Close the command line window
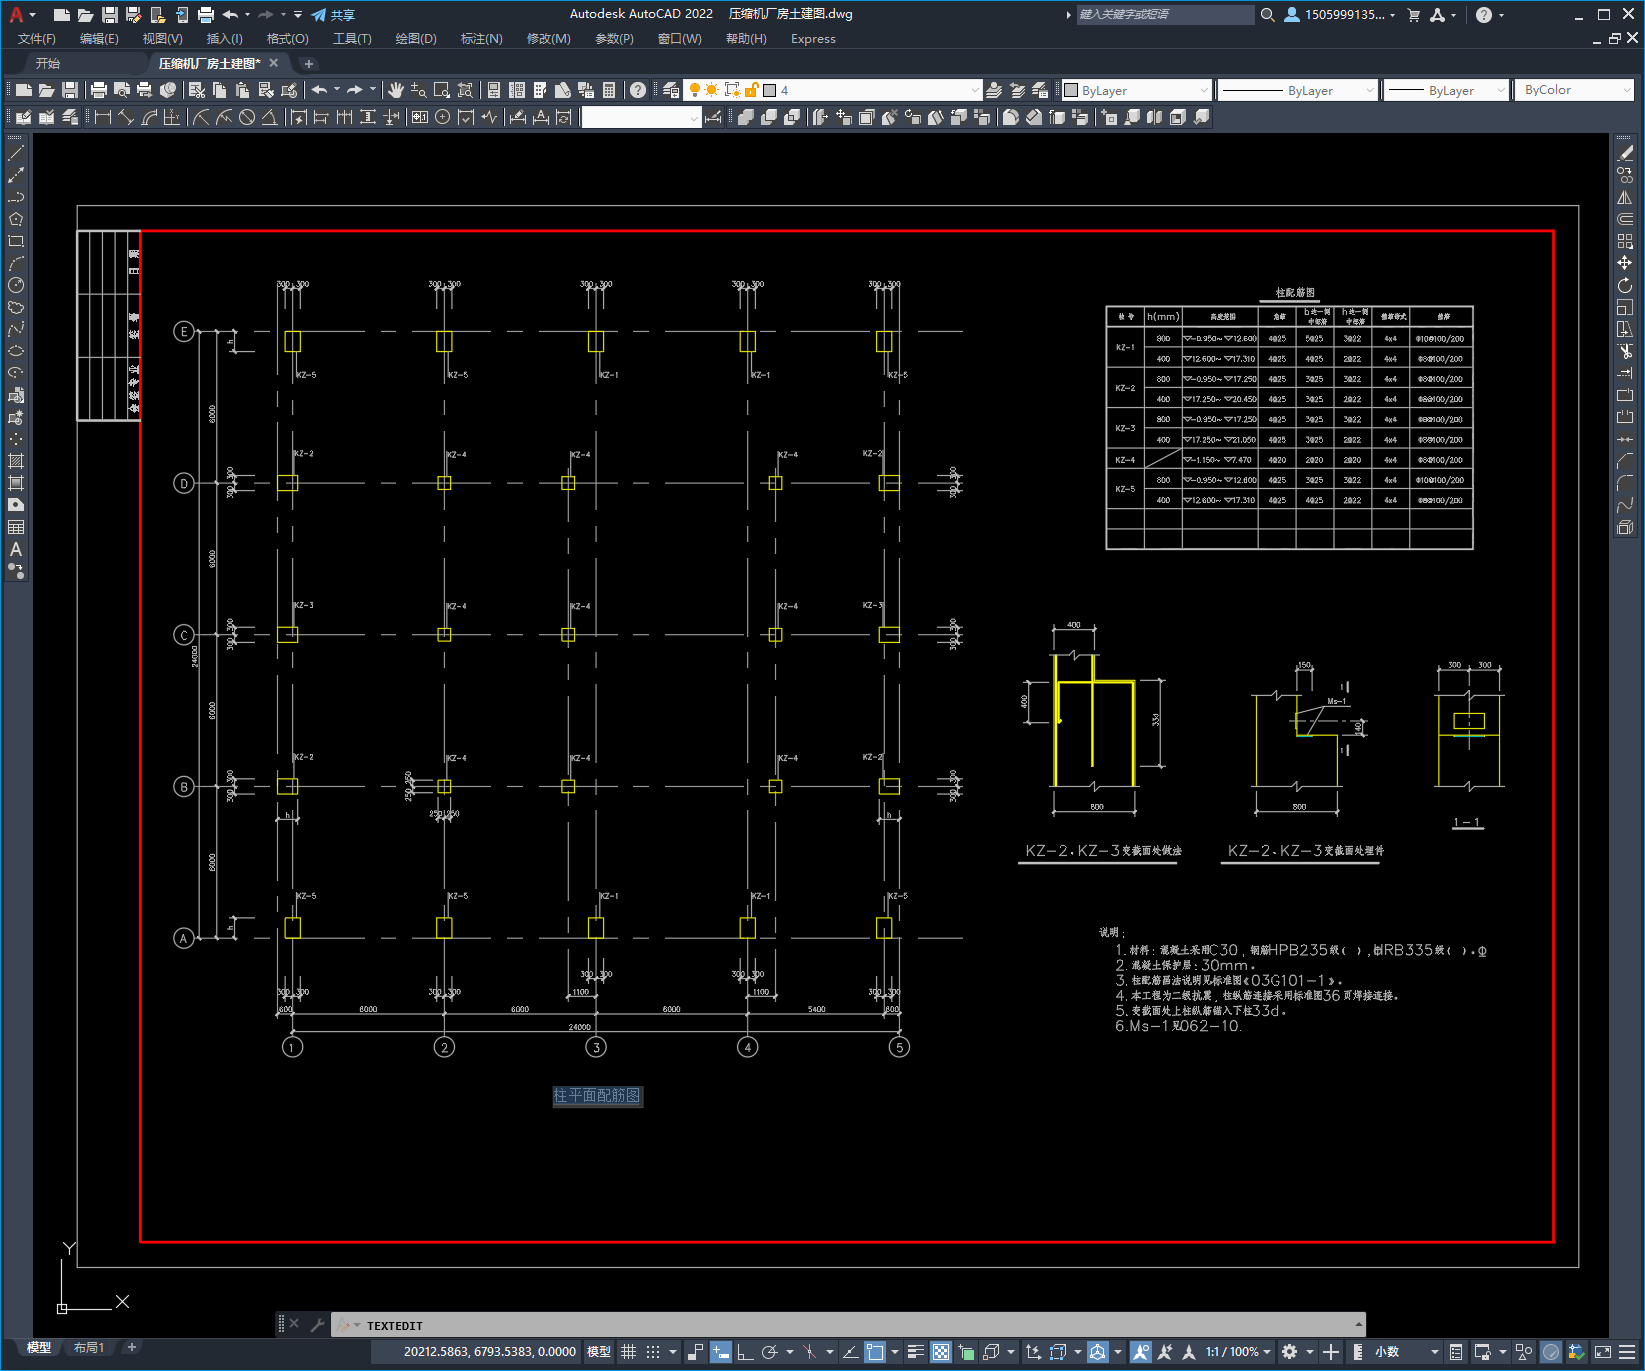This screenshot has height=1371, width=1645. point(294,1324)
